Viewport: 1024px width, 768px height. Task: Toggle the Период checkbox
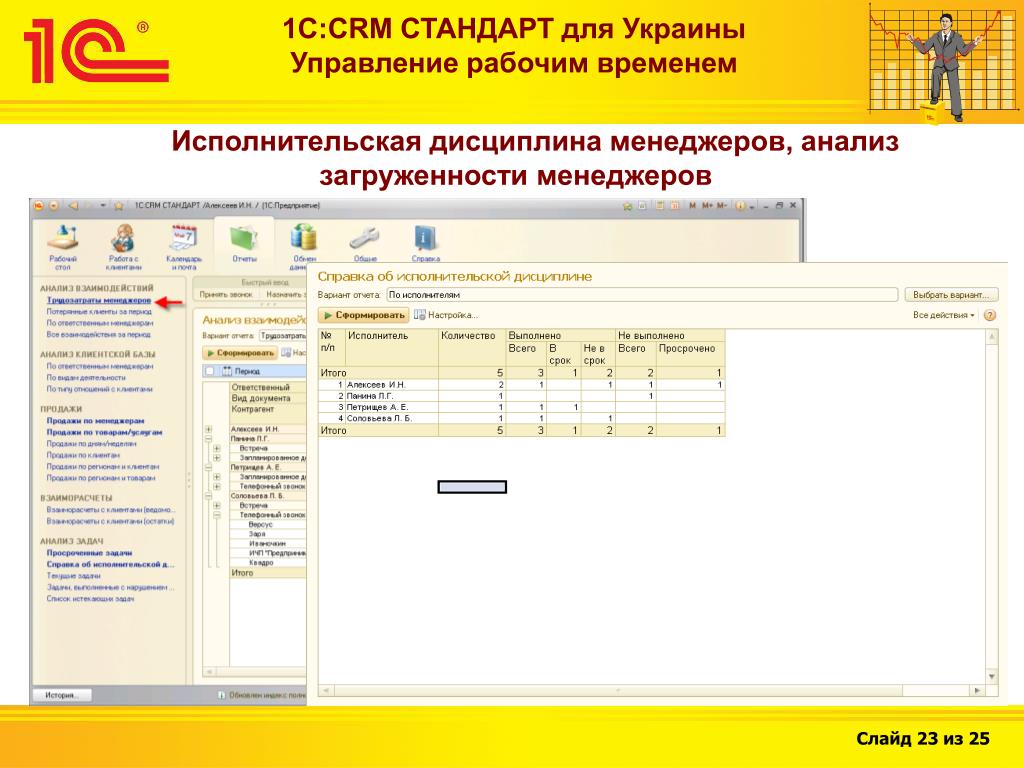click(210, 371)
